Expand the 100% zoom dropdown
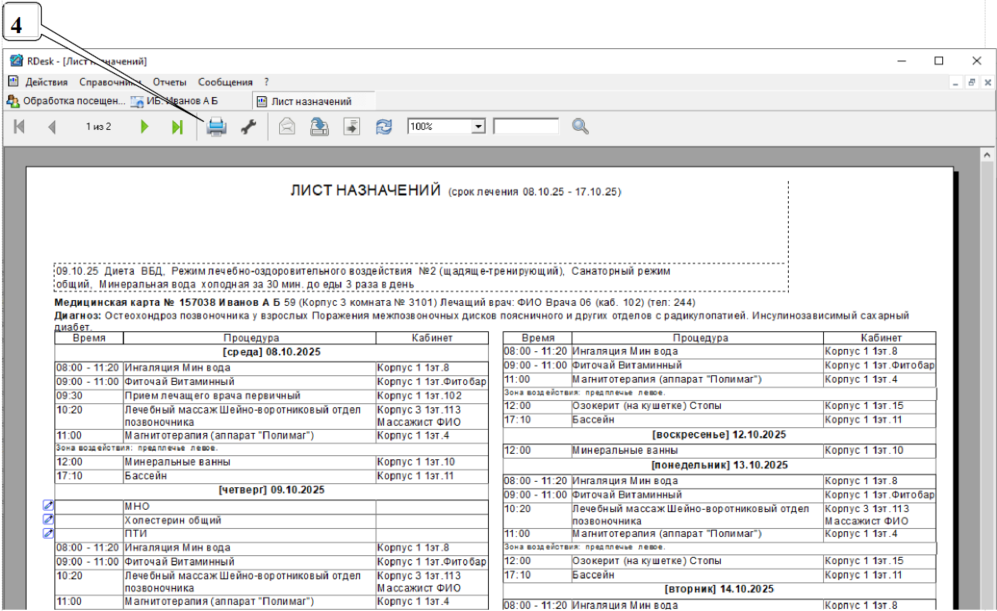The width and height of the screenshot is (997, 611). (x=477, y=127)
